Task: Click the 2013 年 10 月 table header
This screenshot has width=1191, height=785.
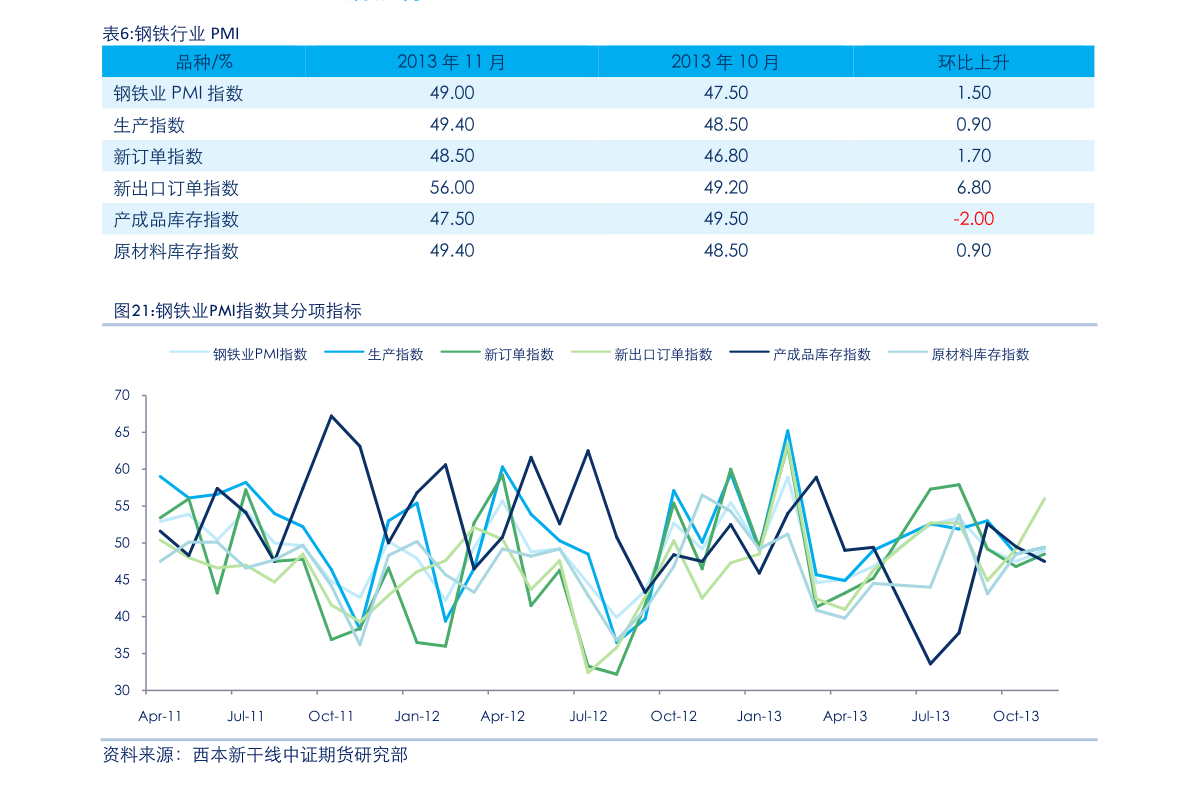Action: tap(725, 62)
